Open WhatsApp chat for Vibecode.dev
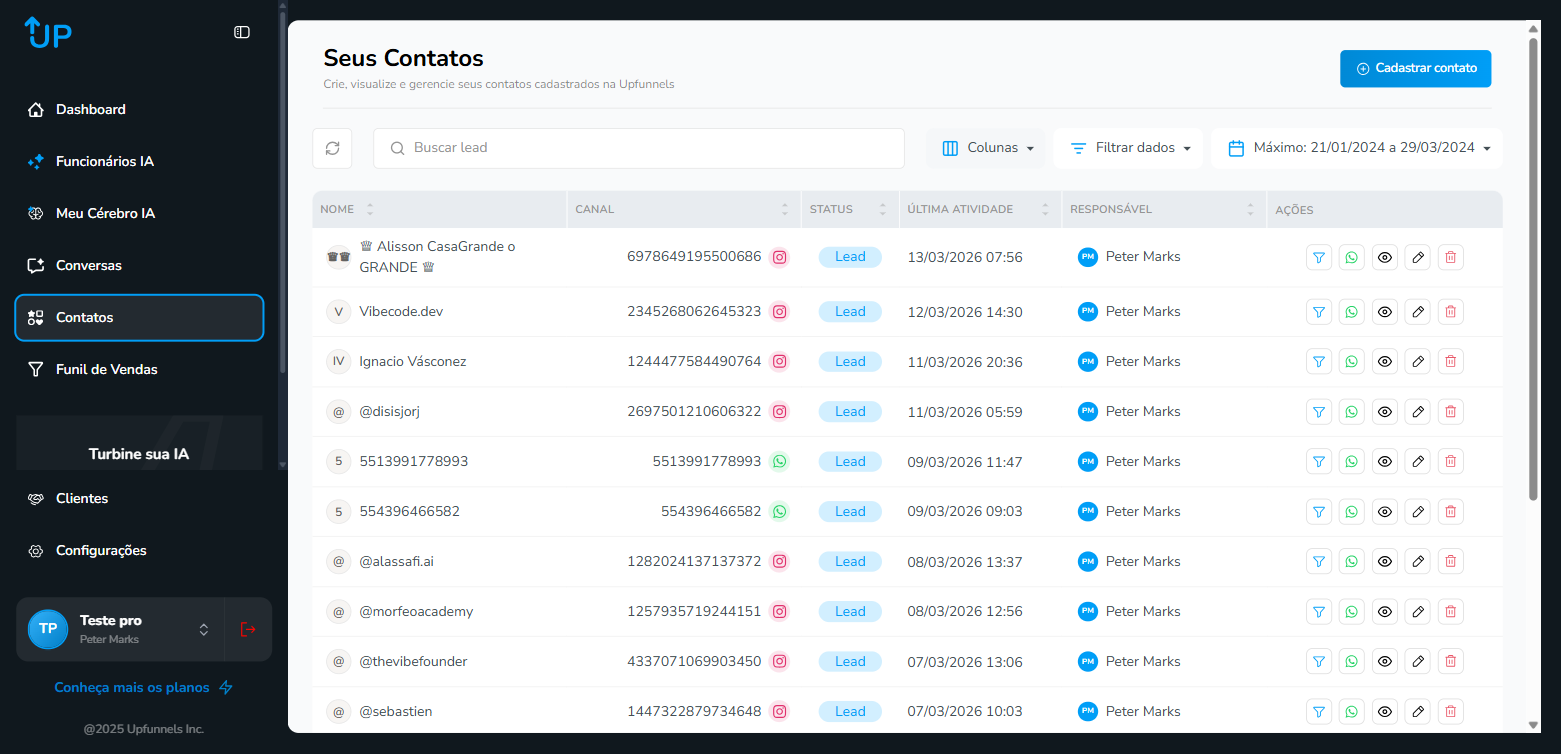This screenshot has width=1561, height=754. click(1351, 311)
